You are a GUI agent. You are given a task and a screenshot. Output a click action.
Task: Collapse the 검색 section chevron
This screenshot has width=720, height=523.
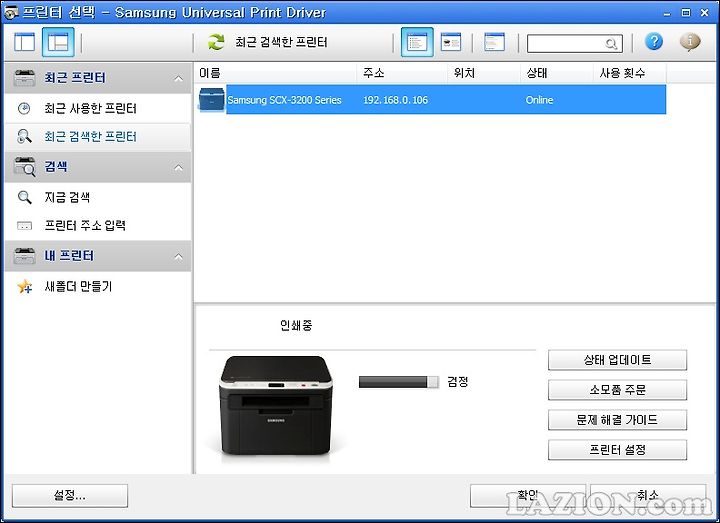click(178, 168)
